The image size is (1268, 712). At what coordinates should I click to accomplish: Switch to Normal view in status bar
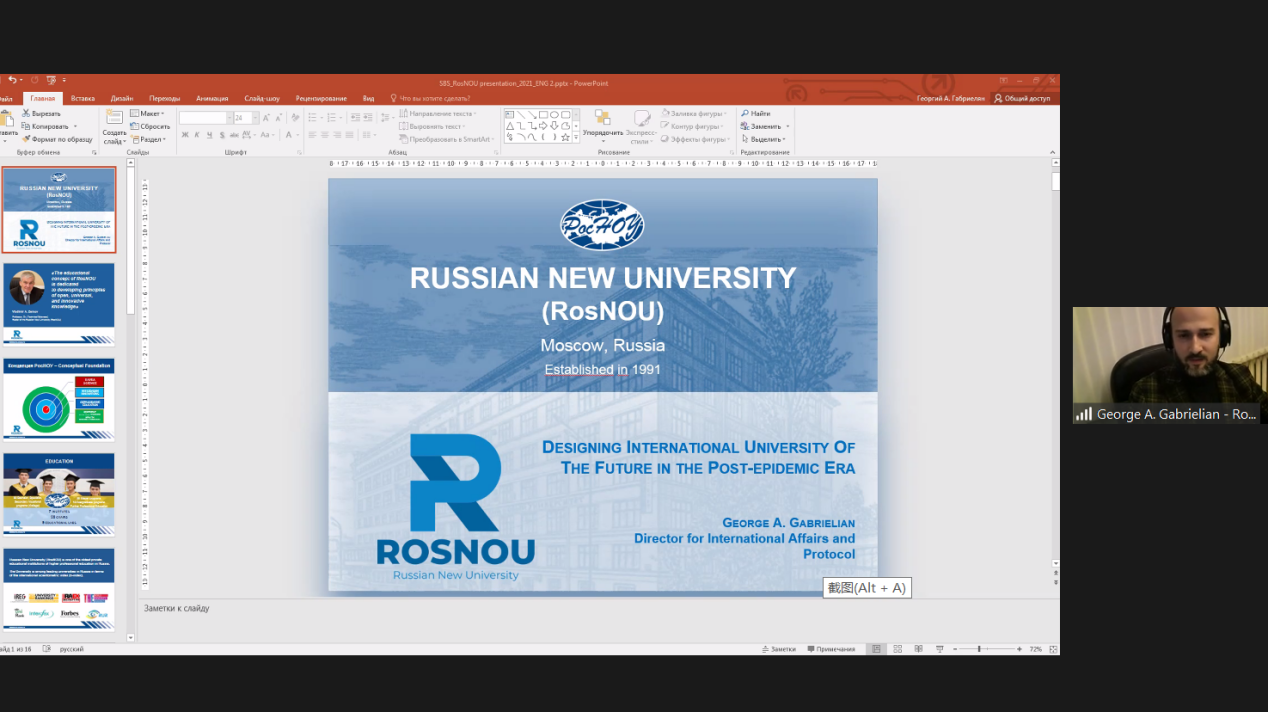876,649
